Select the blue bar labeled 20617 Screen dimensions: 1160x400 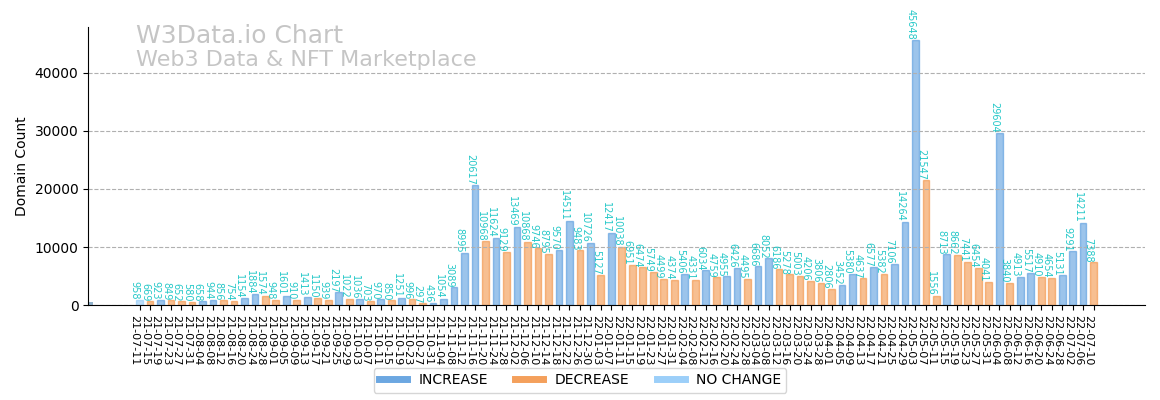pyautogui.click(x=475, y=245)
